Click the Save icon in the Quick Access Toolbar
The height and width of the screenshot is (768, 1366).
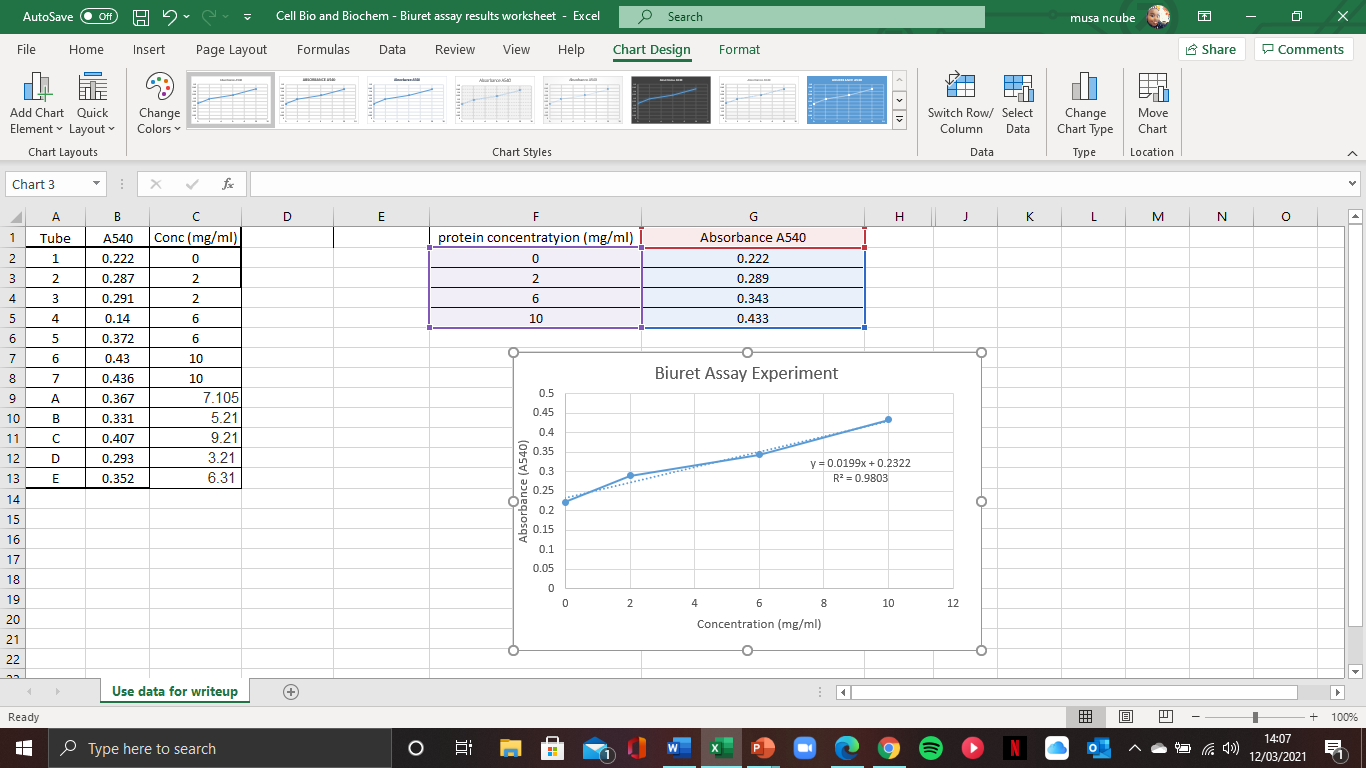[141, 16]
